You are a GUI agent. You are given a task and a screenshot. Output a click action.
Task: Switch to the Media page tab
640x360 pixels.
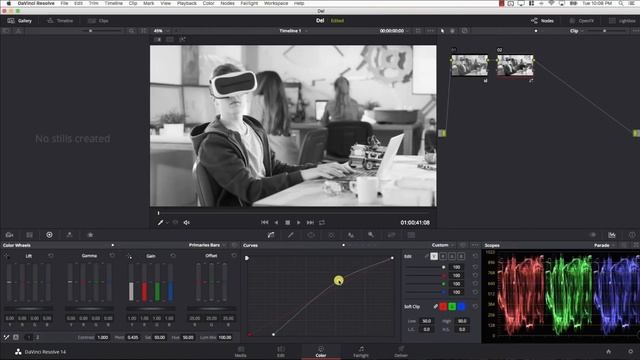(241, 352)
